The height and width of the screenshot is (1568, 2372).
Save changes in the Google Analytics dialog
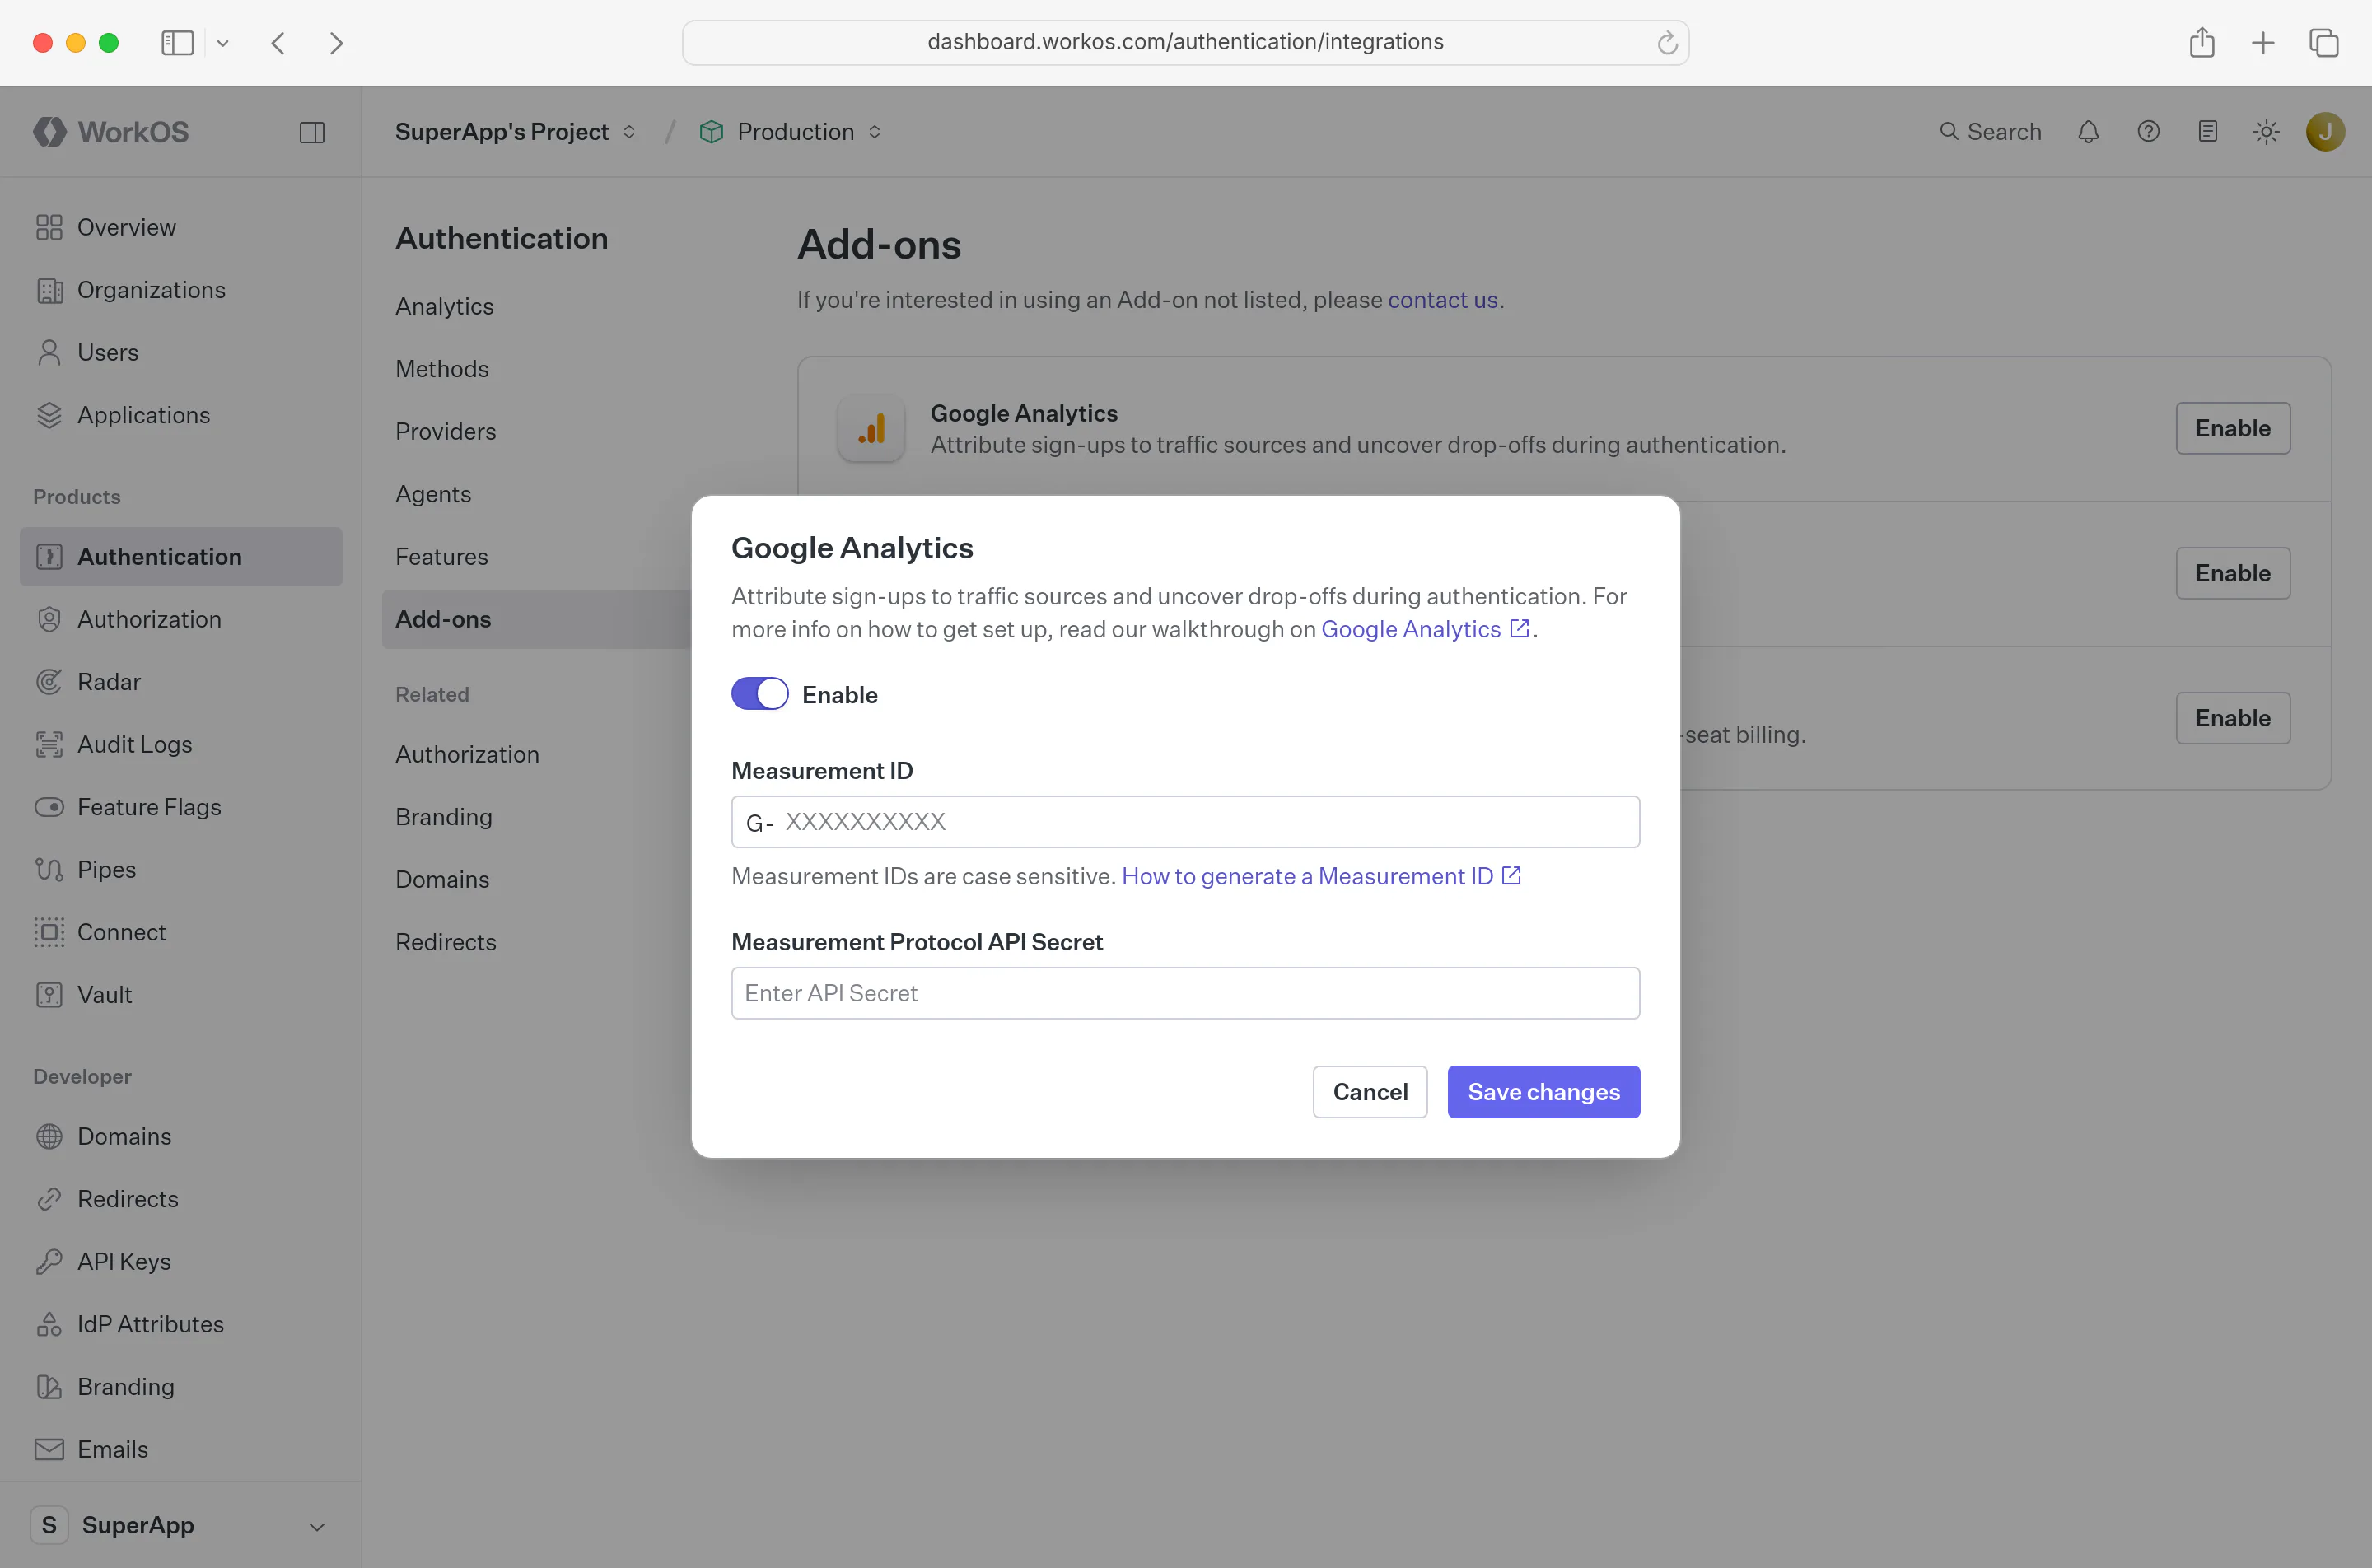coord(1543,1092)
